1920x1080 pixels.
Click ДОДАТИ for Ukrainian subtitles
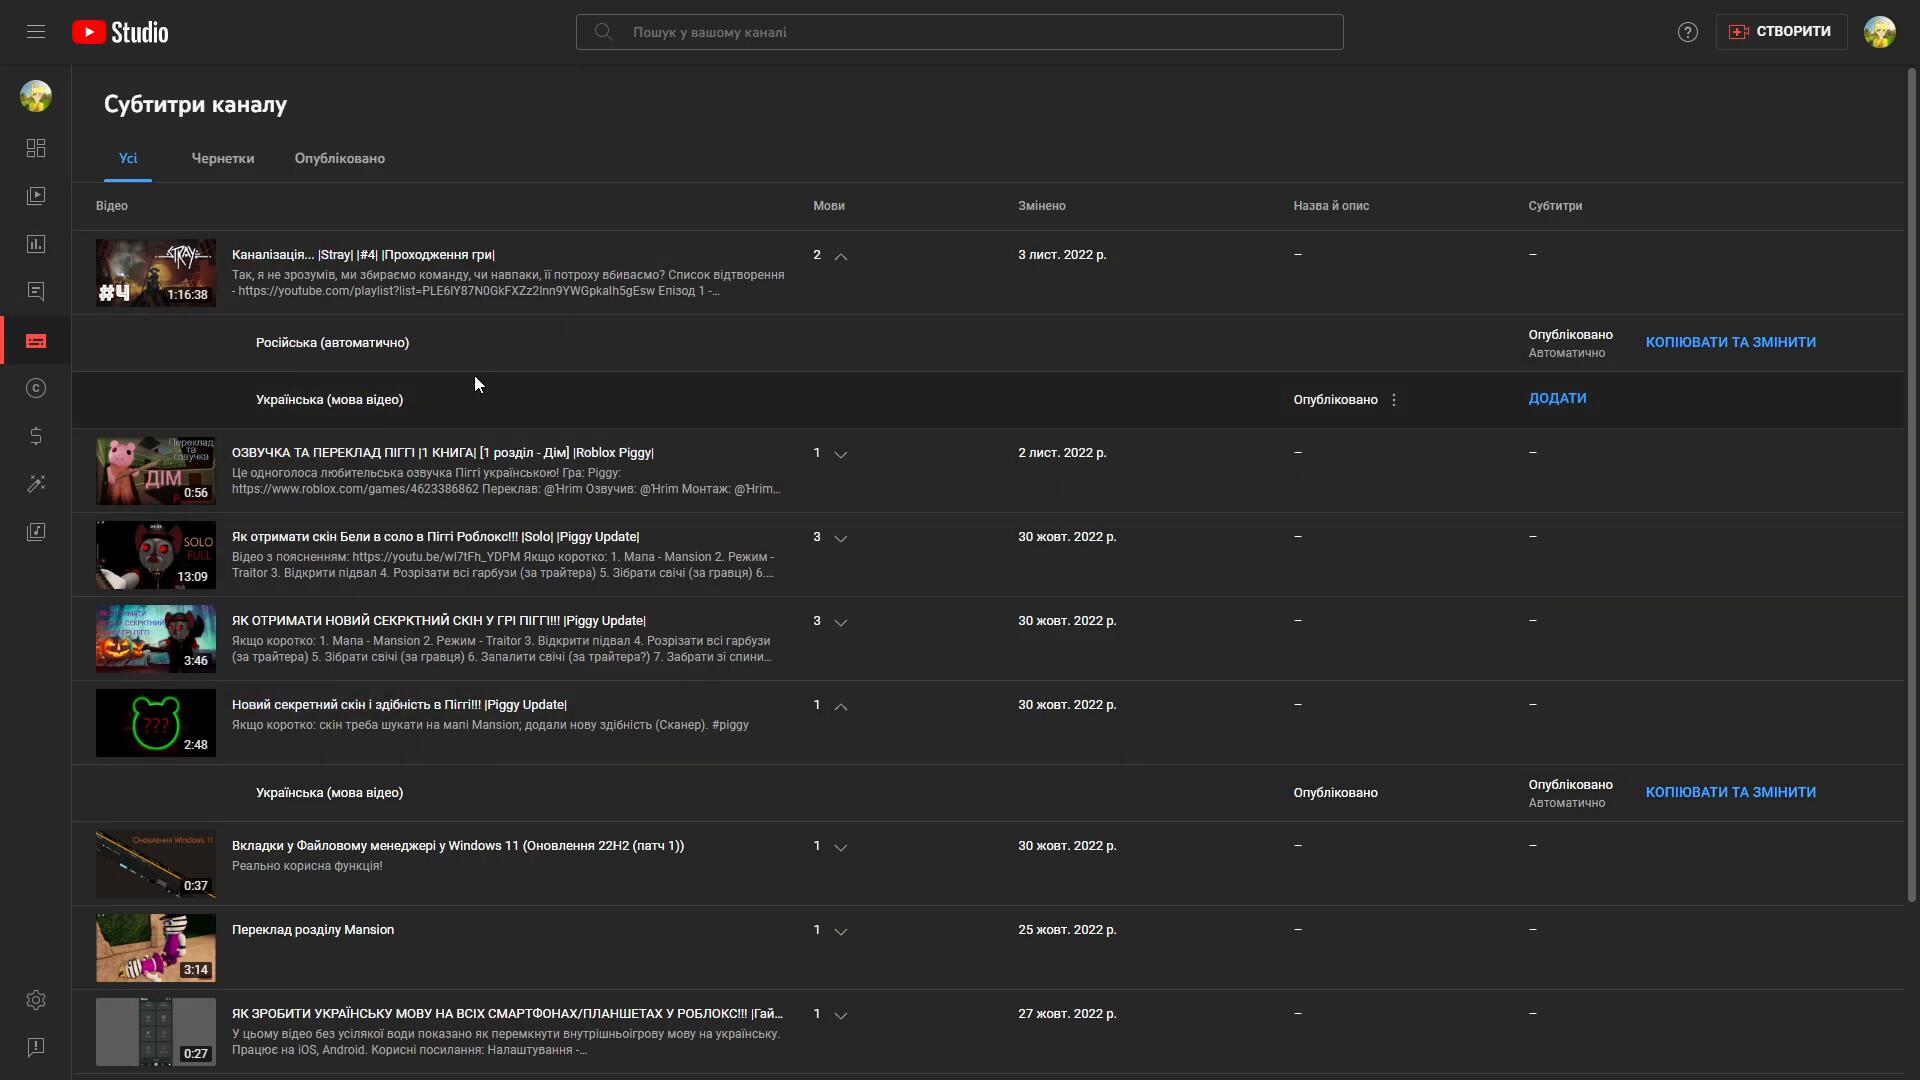coord(1557,398)
